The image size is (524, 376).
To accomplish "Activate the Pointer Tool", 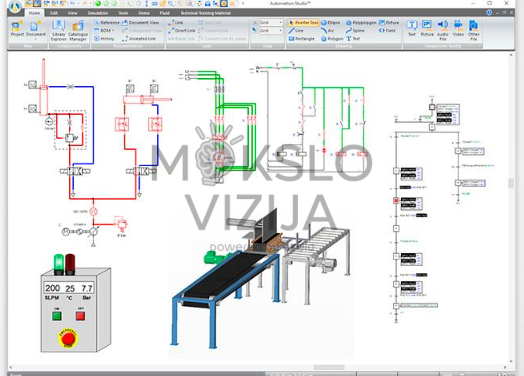I will coord(303,22).
